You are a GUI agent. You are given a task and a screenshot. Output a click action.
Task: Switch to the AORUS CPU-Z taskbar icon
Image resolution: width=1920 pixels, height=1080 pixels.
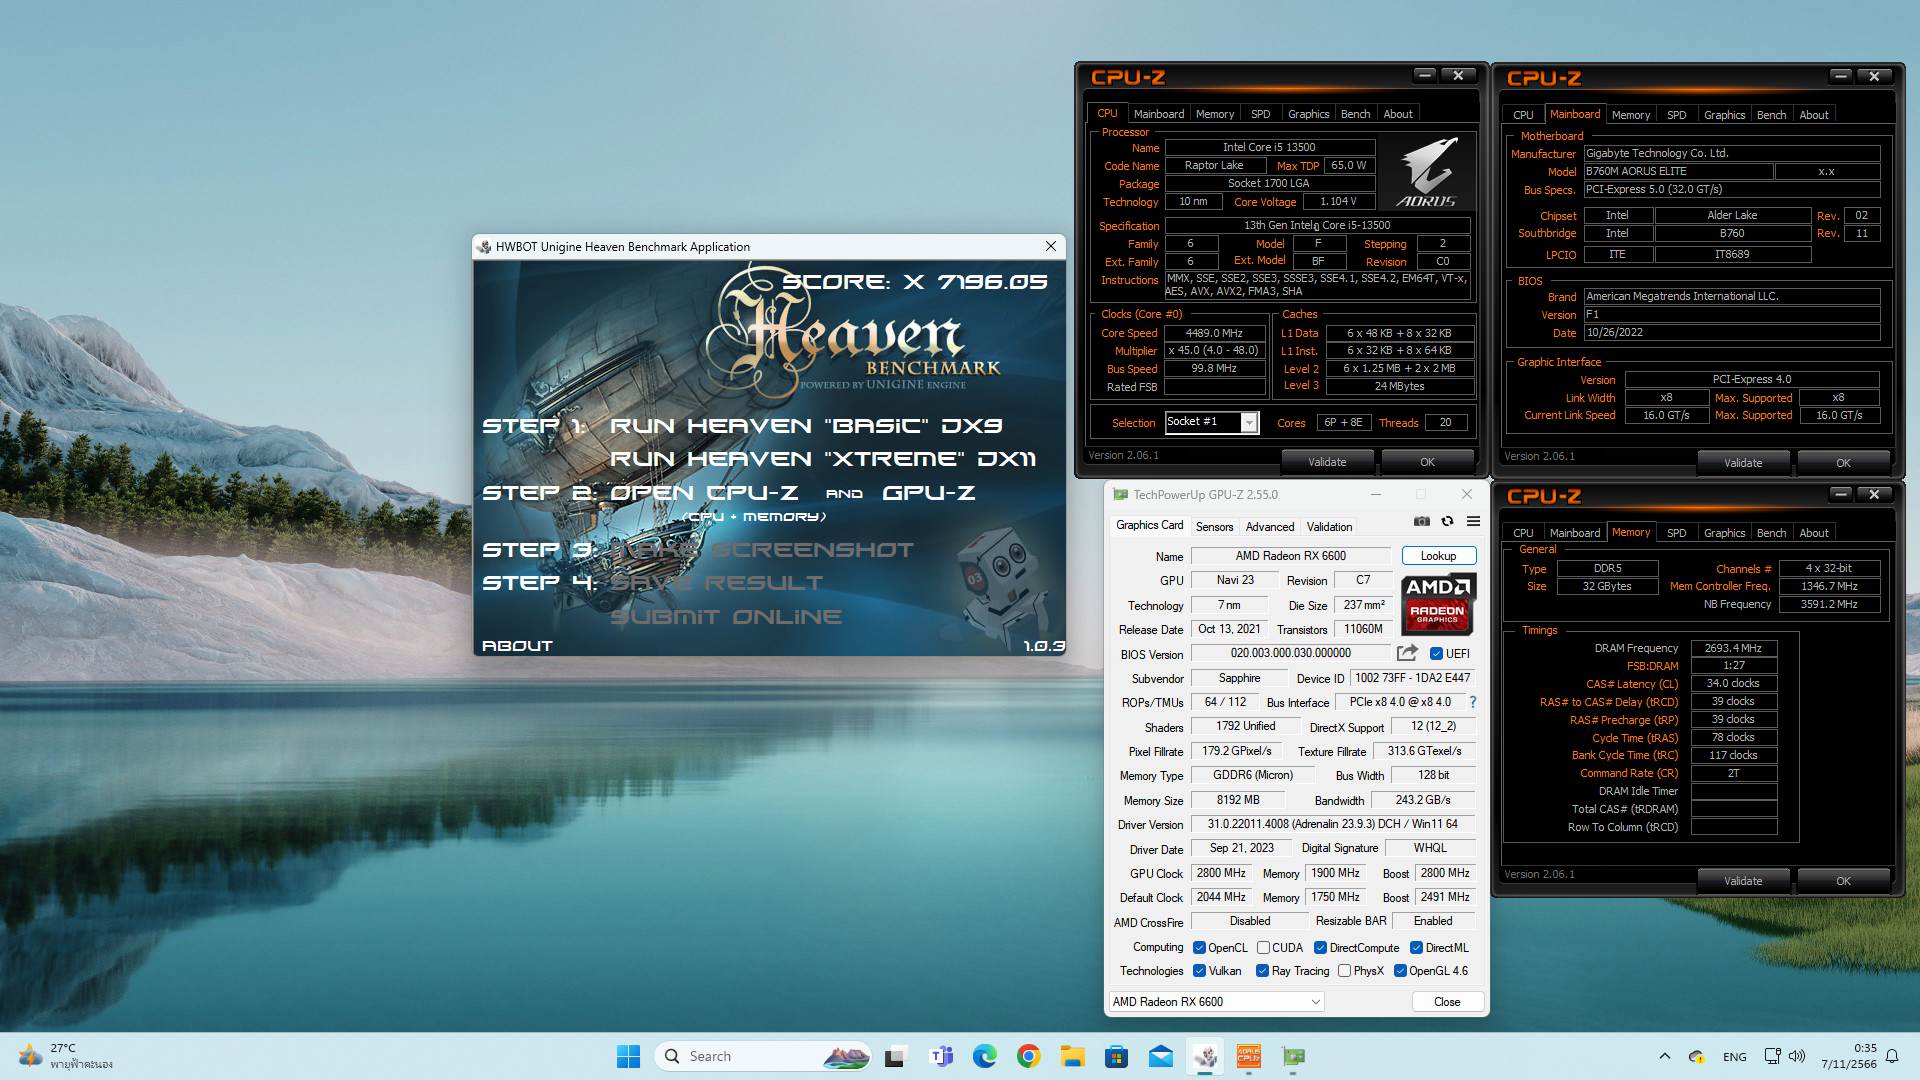pos(1249,1056)
